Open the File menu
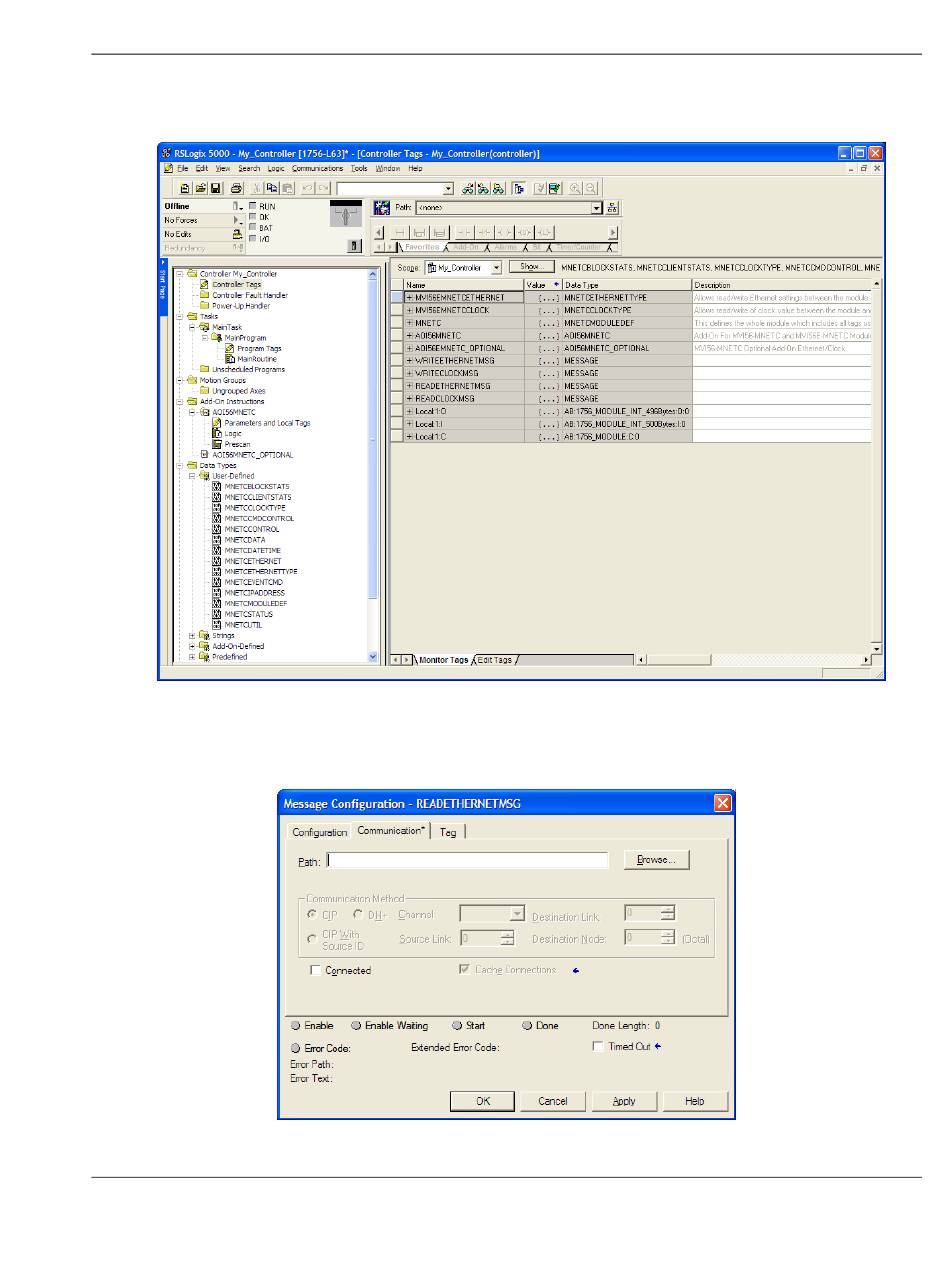This screenshot has width=950, height=1267. click(183, 169)
